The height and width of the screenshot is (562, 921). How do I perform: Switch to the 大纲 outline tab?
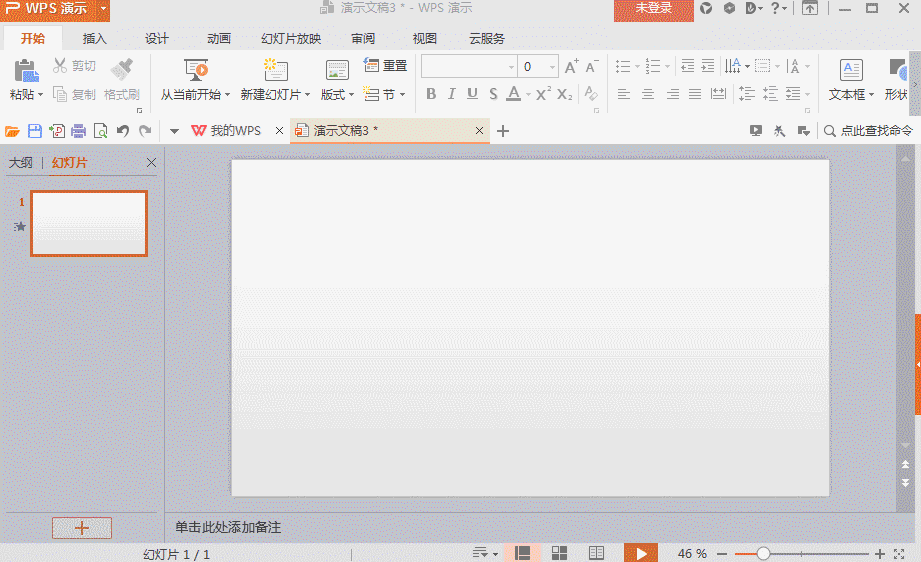tap(21, 163)
